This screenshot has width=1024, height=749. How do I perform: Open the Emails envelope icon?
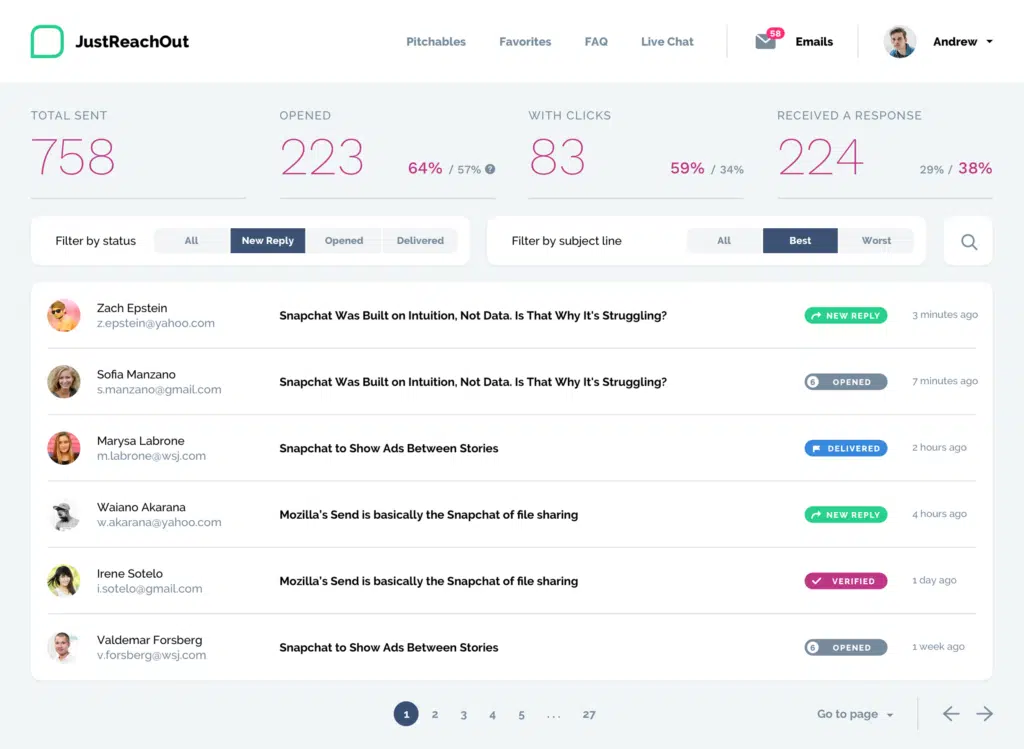pyautogui.click(x=766, y=42)
